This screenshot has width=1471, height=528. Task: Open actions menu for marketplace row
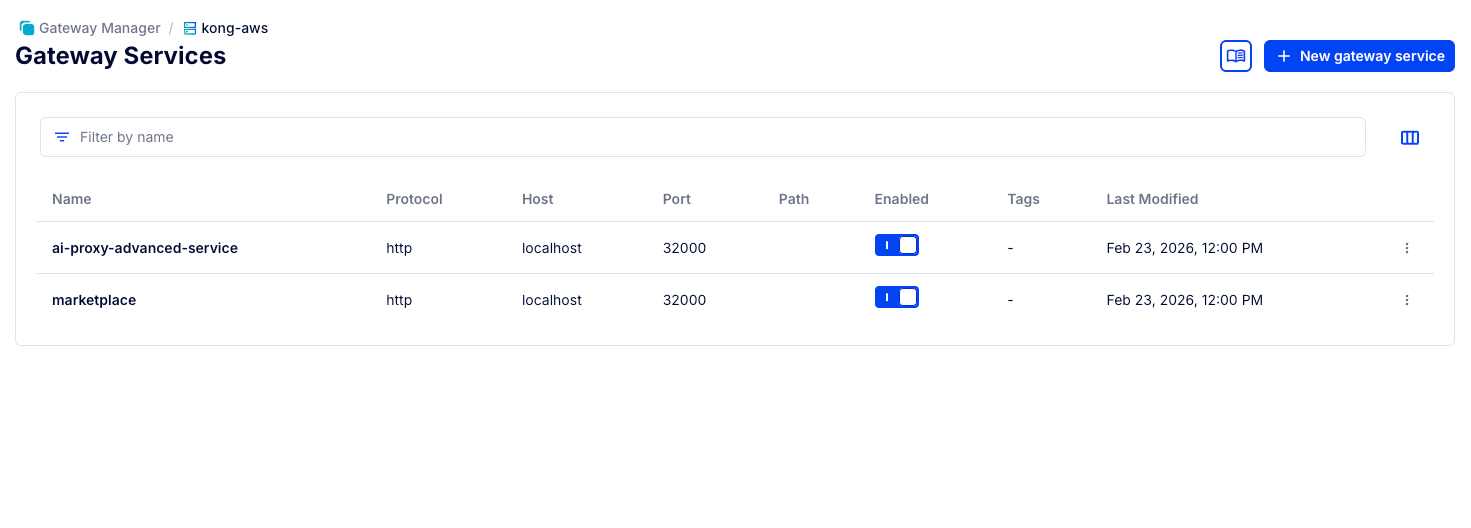point(1407,300)
